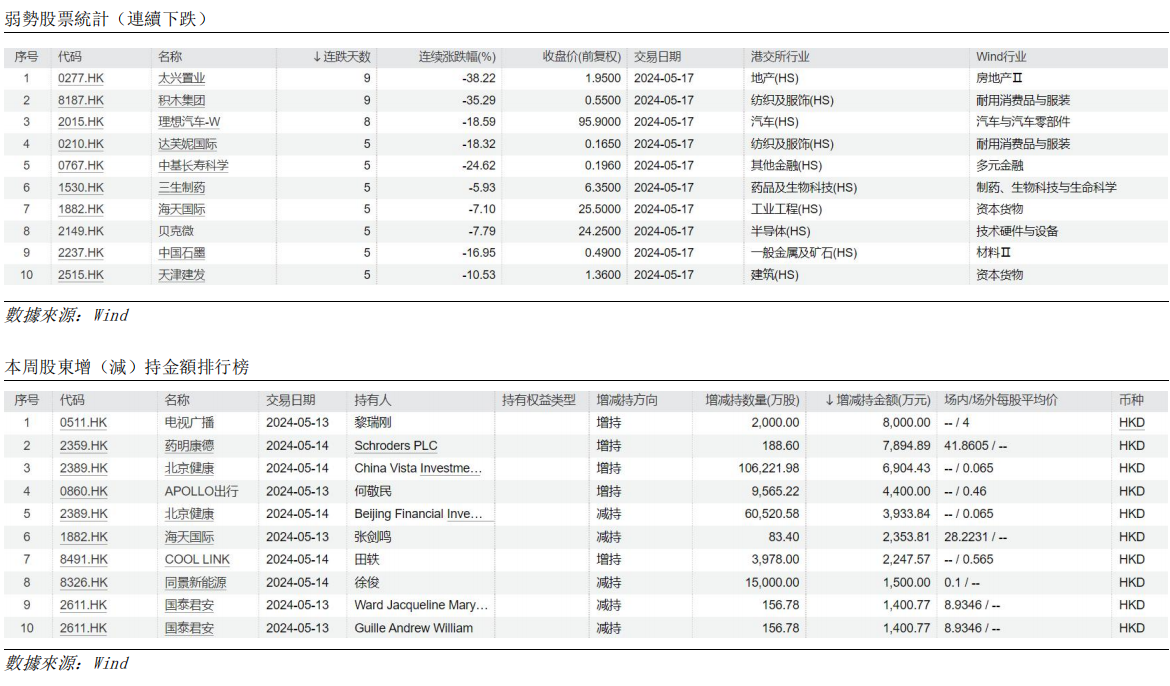
Task: Open 2237.HK stock code
Action: pos(81,253)
